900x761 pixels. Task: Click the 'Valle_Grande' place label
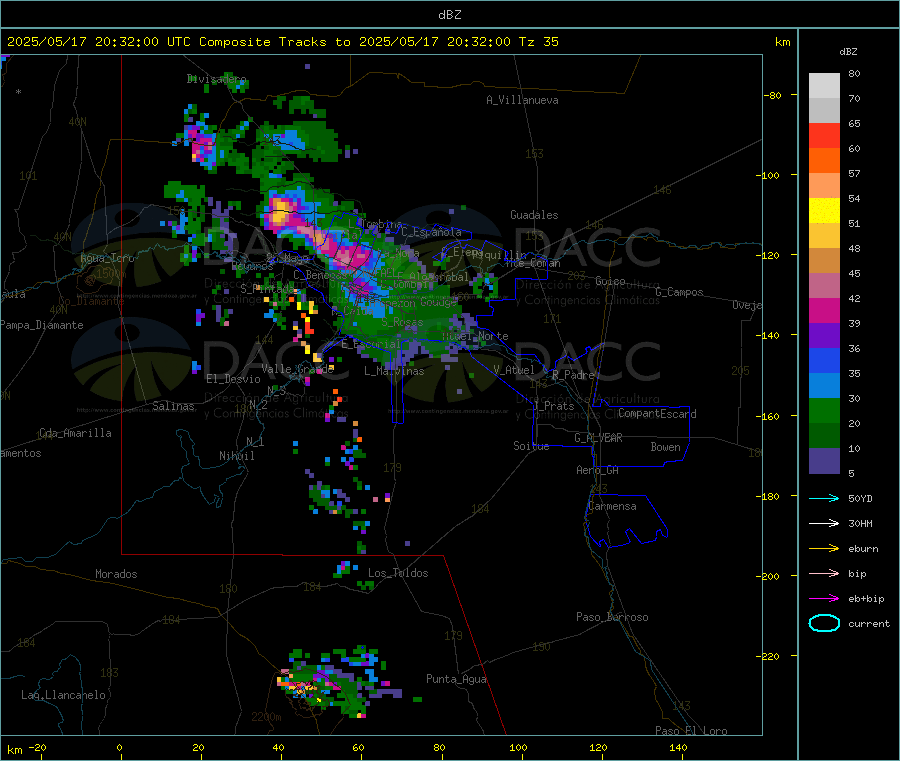297,369
